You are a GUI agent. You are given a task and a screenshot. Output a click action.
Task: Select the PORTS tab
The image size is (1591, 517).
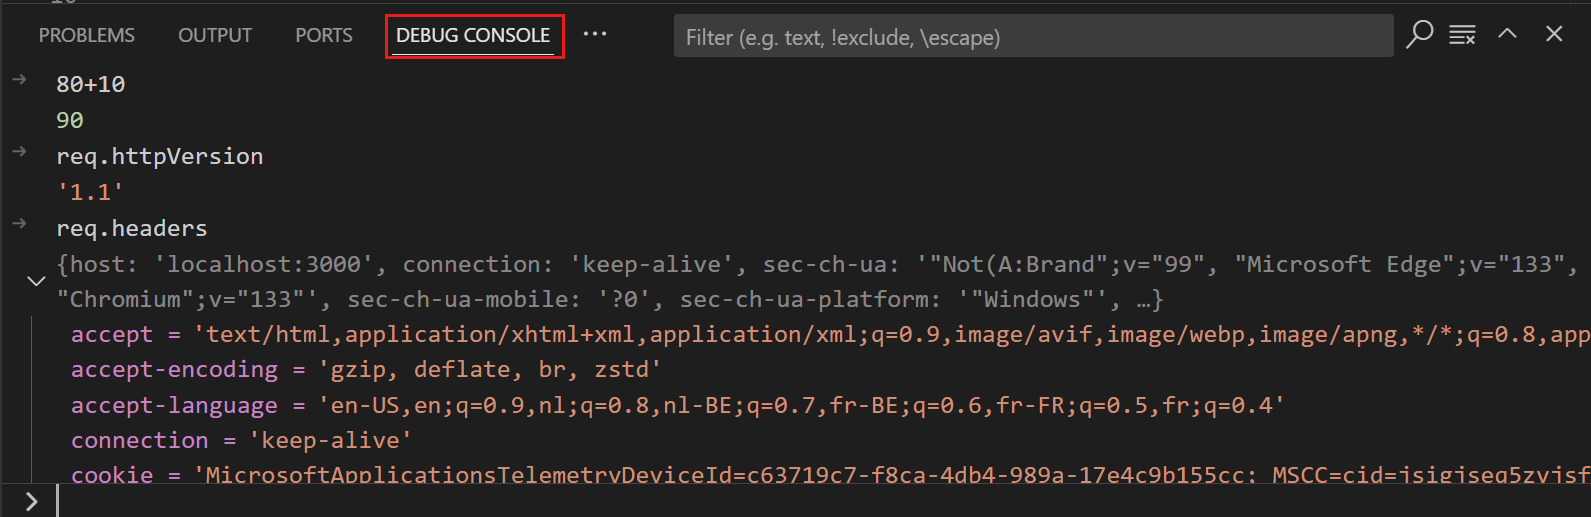[323, 36]
